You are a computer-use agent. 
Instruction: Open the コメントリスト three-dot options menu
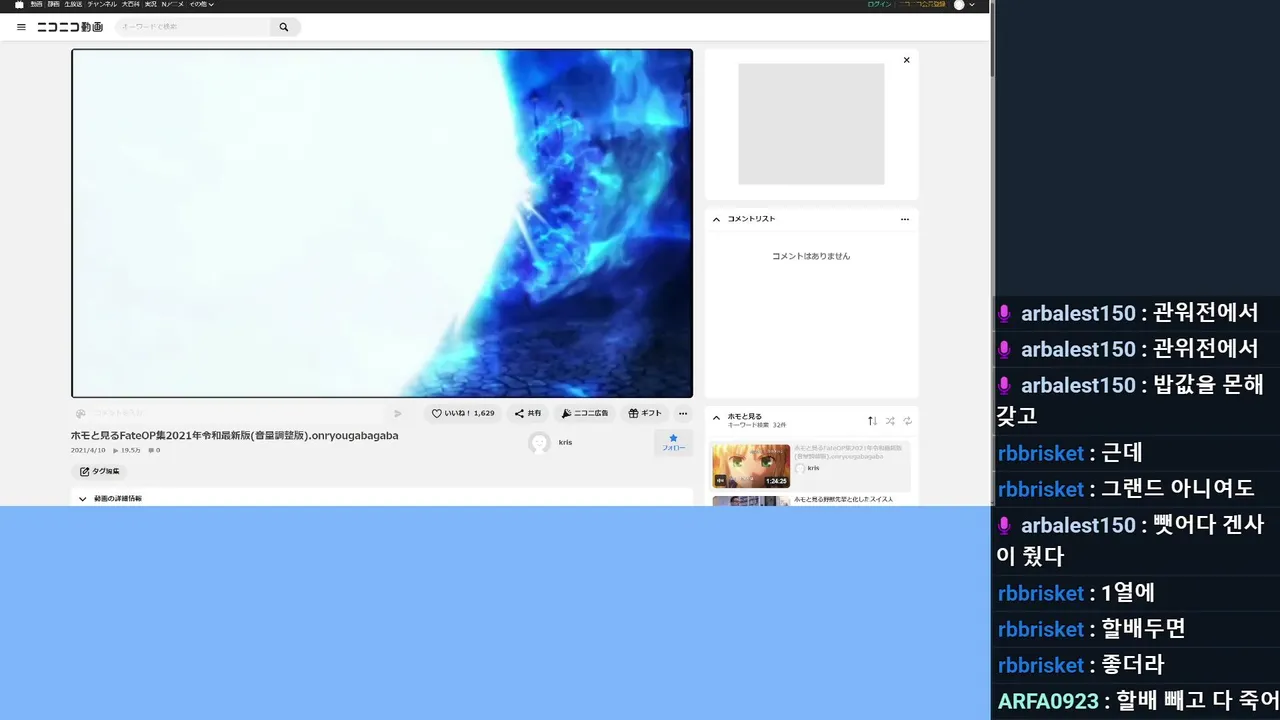tap(905, 219)
